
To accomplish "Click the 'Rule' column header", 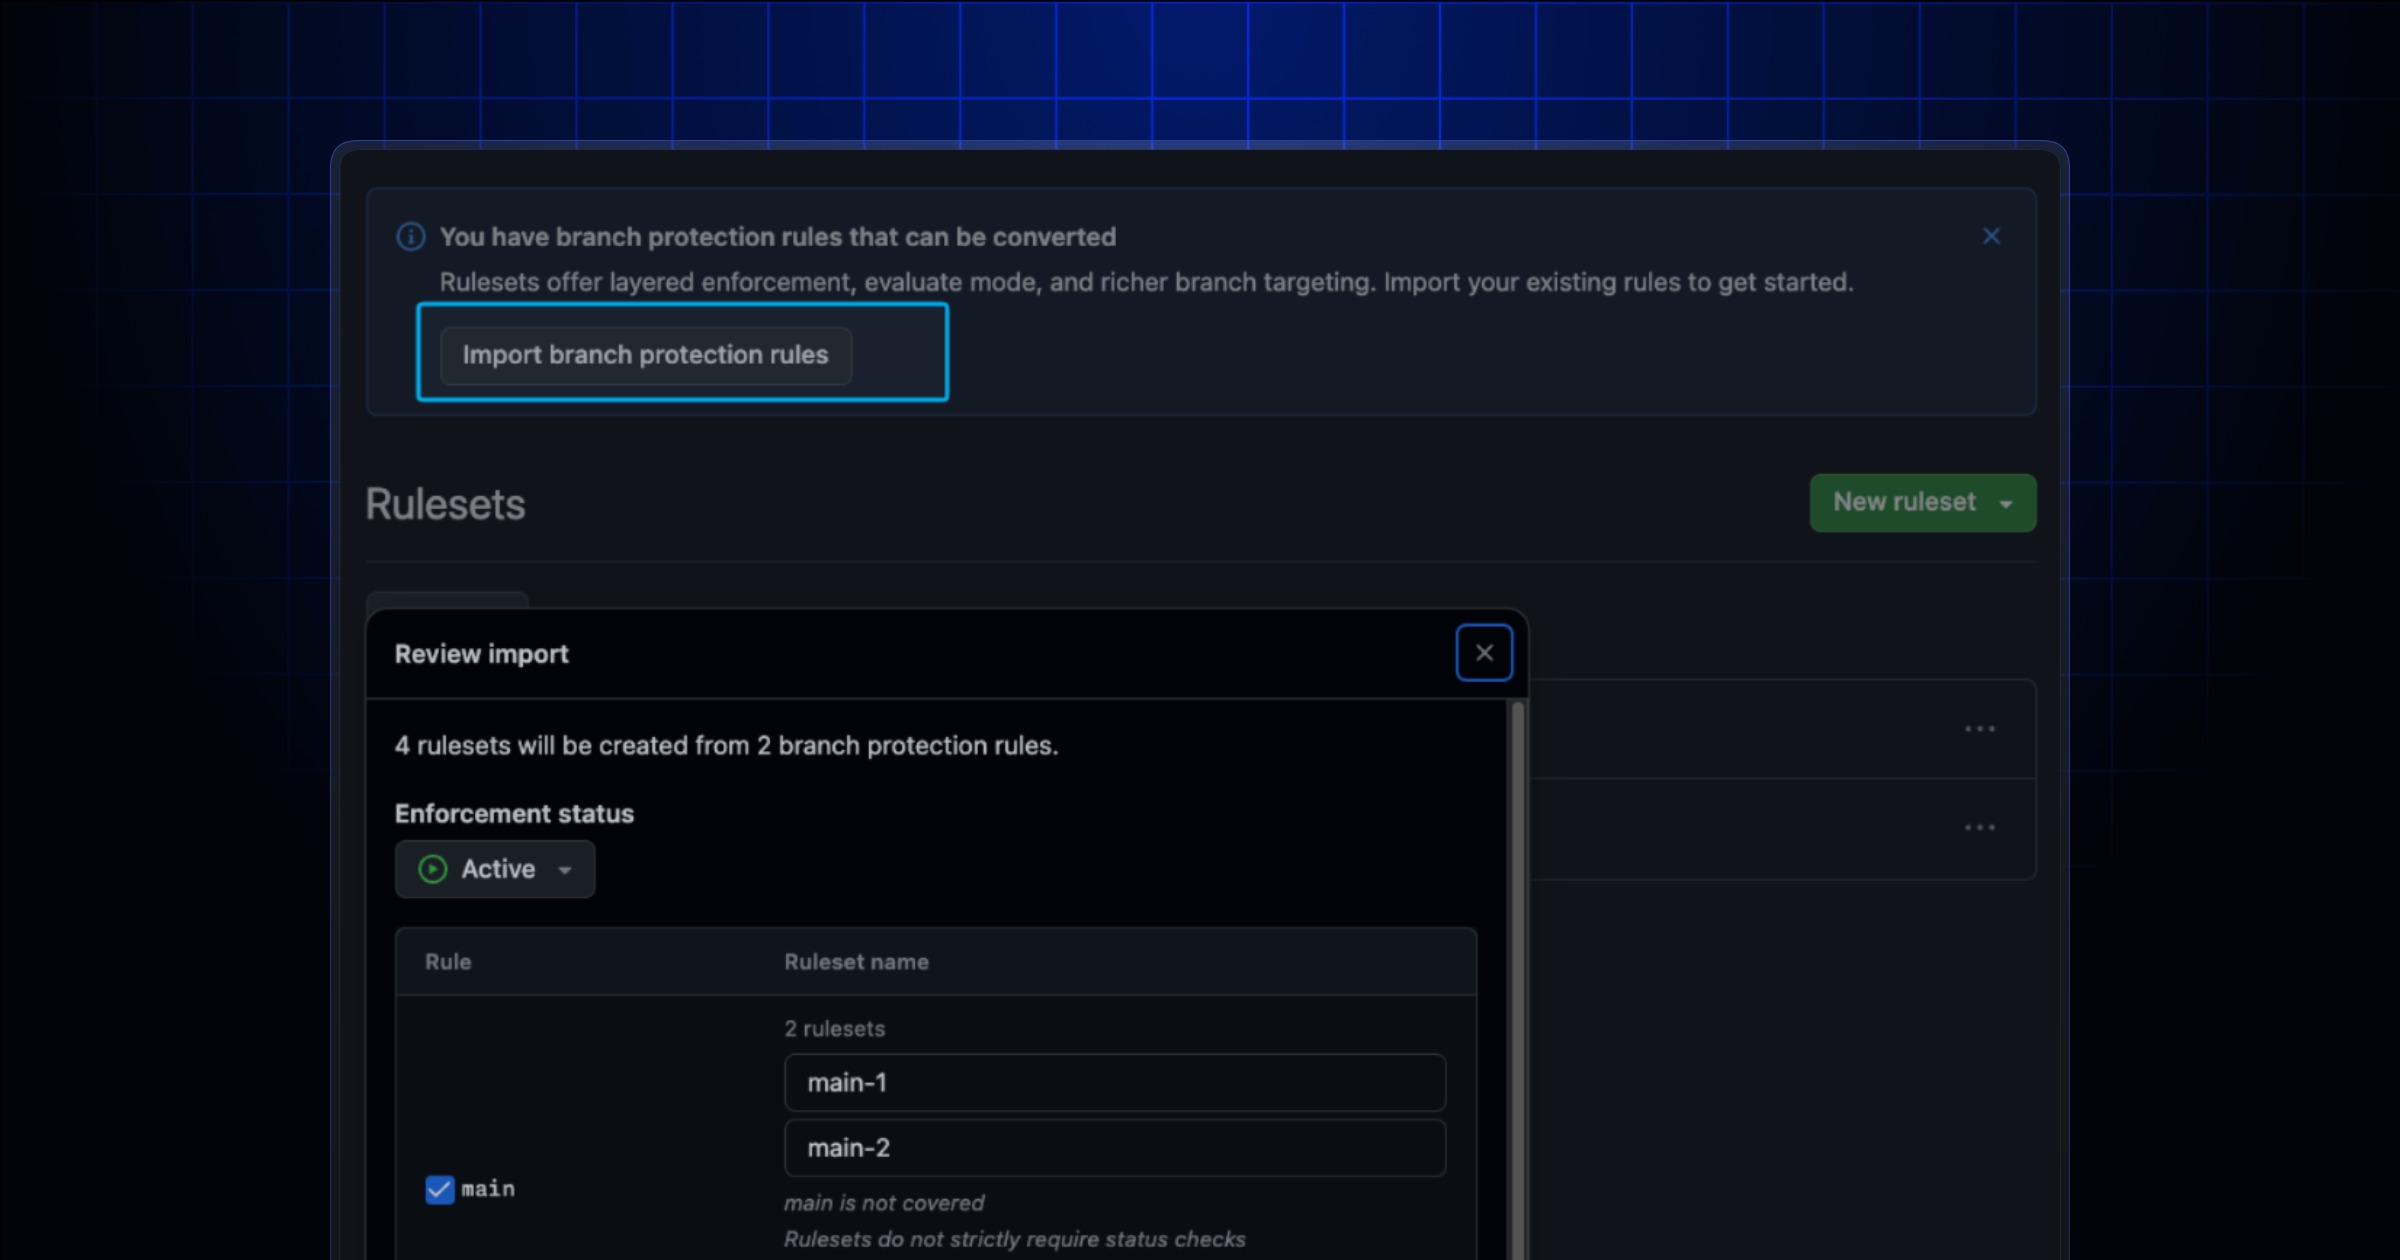I will click(448, 962).
